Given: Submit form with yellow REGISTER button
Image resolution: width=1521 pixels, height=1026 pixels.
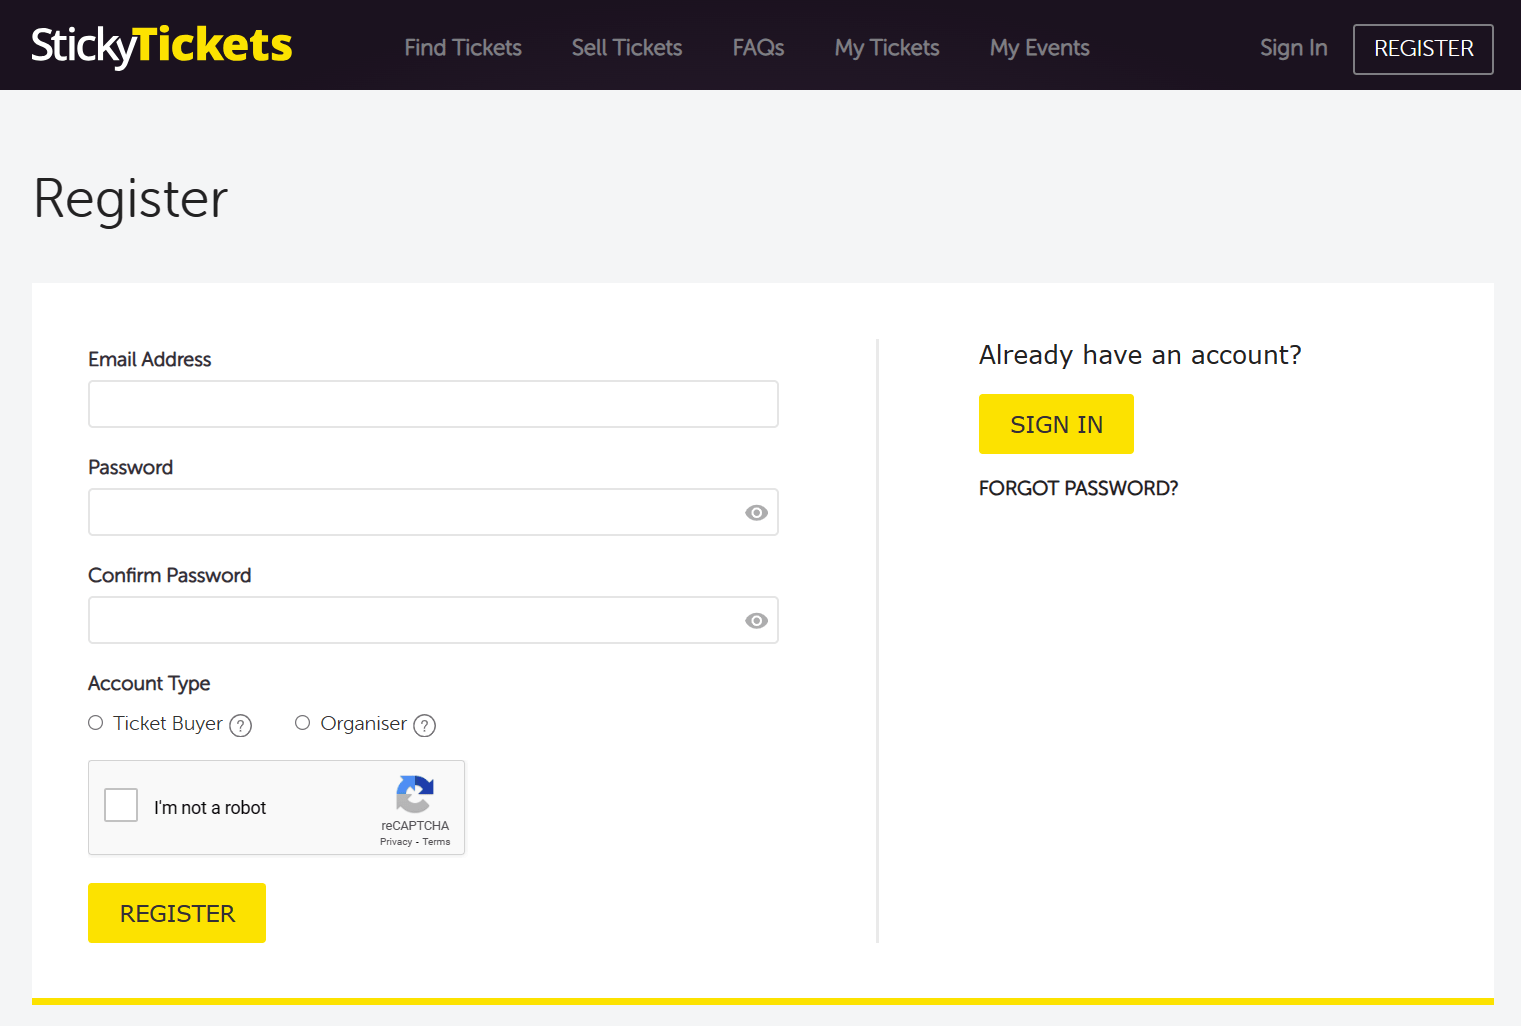Looking at the screenshot, I should click(177, 913).
